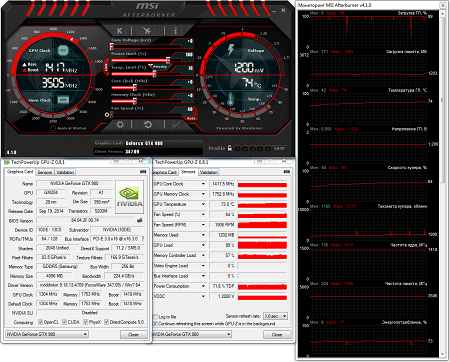The height and width of the screenshot is (362, 450).
Task: Click the NVIDIA logo in GPU-Z
Action: [130, 197]
